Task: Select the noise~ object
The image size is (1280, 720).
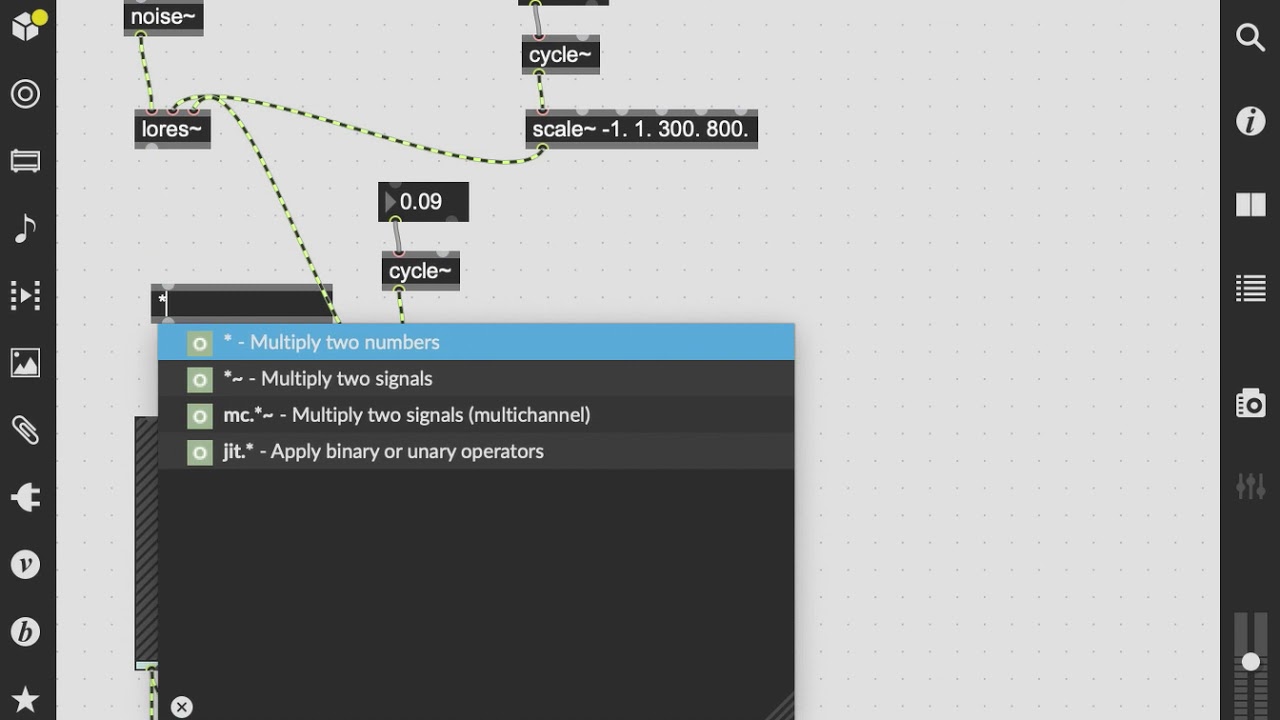Action: click(x=164, y=17)
